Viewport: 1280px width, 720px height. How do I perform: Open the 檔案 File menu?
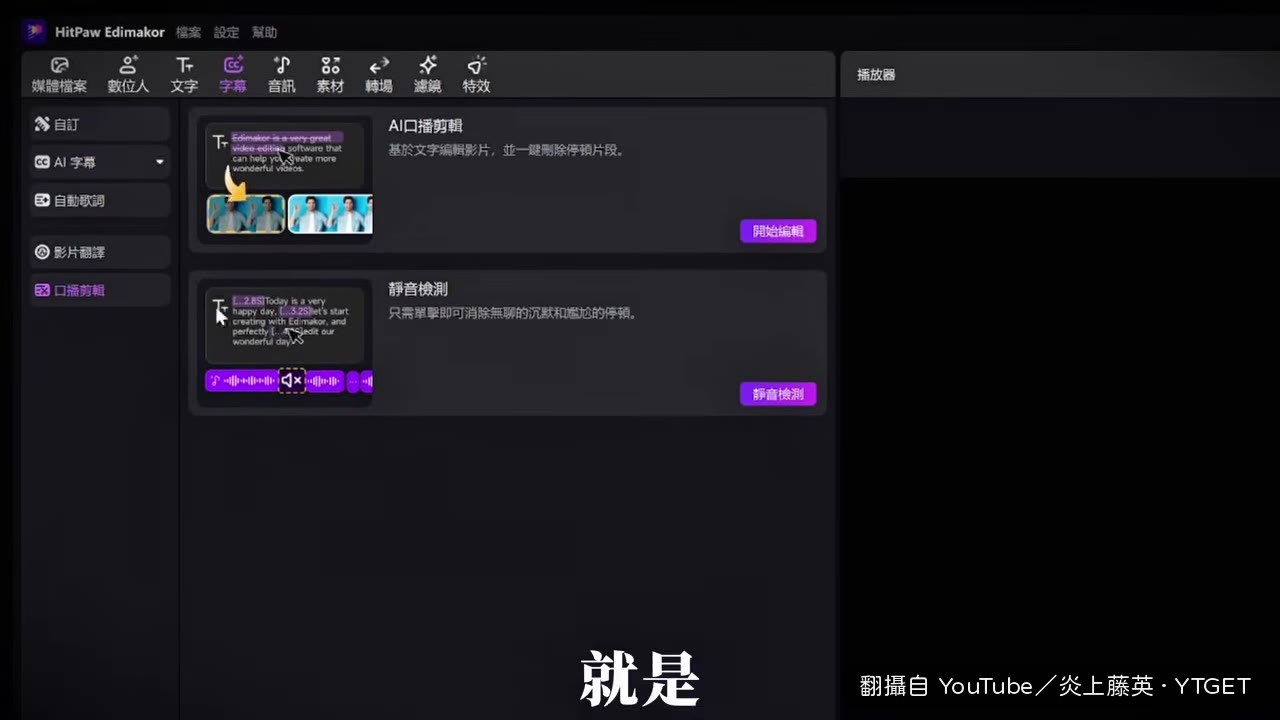(188, 33)
